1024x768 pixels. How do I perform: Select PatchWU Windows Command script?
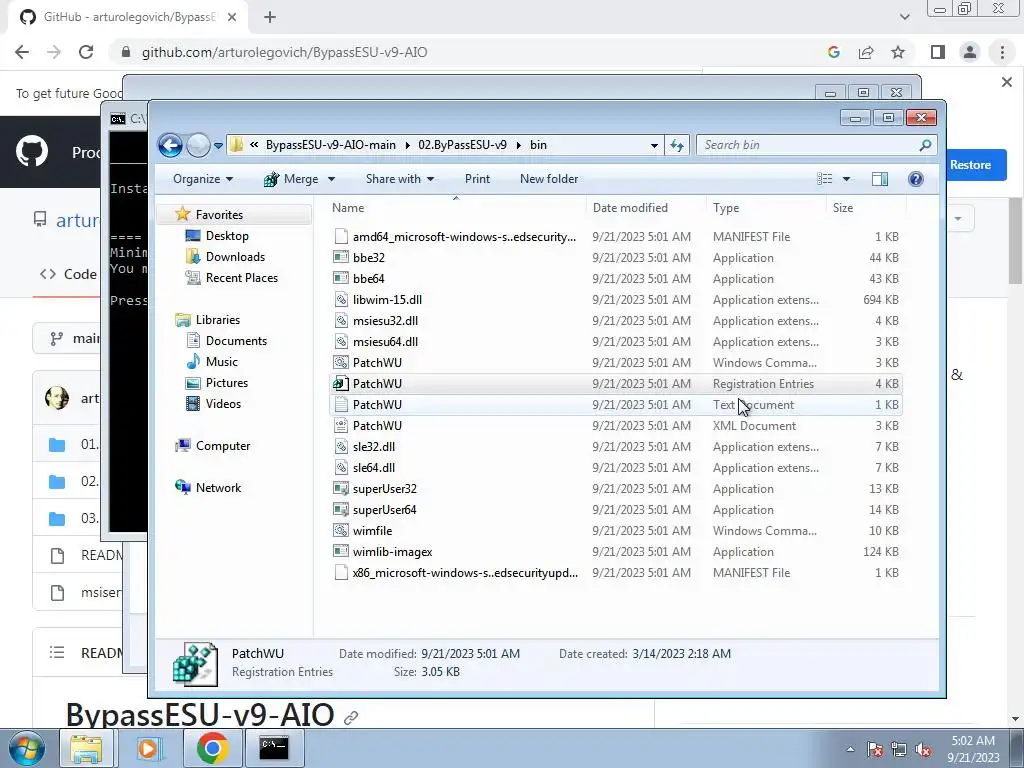616,362
